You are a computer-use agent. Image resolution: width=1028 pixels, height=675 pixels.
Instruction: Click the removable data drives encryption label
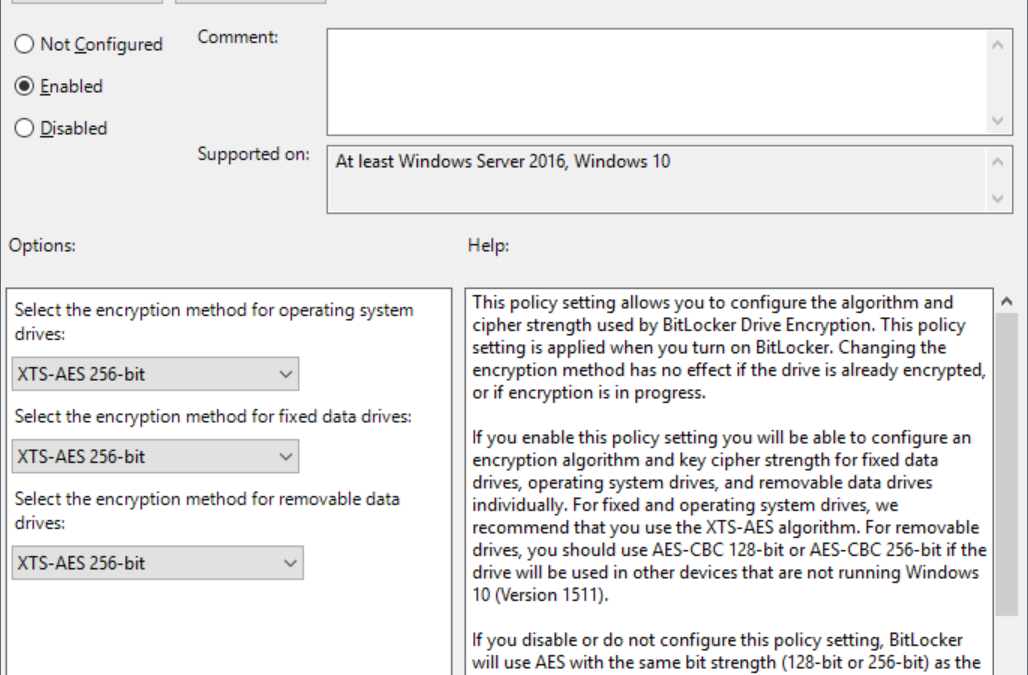pos(207,511)
